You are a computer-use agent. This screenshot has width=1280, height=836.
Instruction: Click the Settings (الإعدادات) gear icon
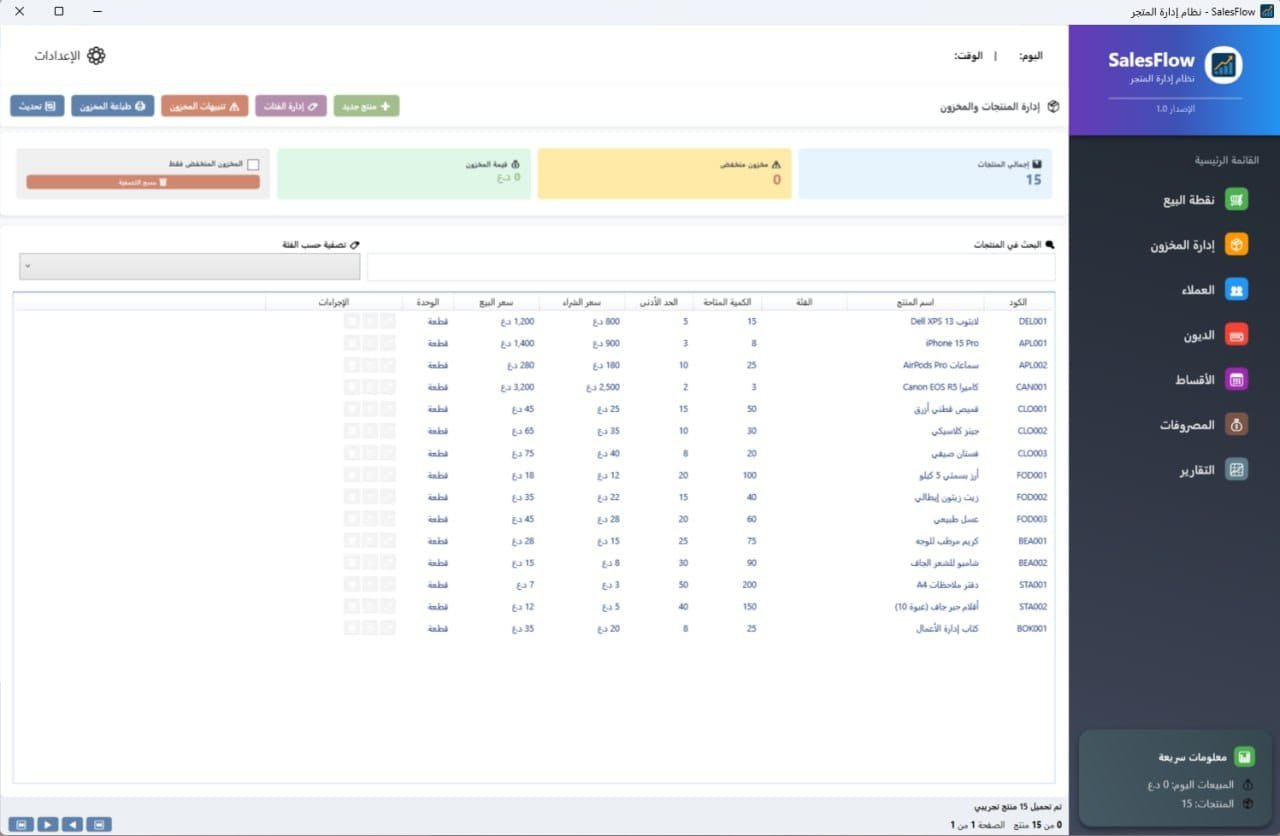tap(96, 56)
